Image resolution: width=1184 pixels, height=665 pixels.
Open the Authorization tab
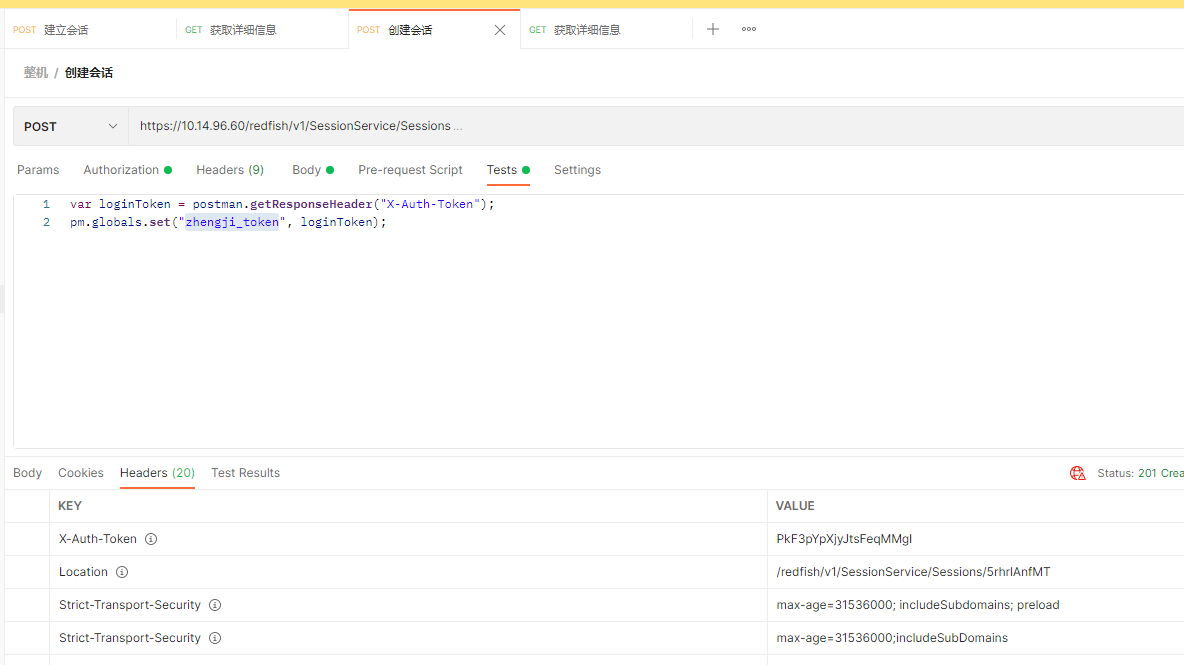click(x=121, y=169)
